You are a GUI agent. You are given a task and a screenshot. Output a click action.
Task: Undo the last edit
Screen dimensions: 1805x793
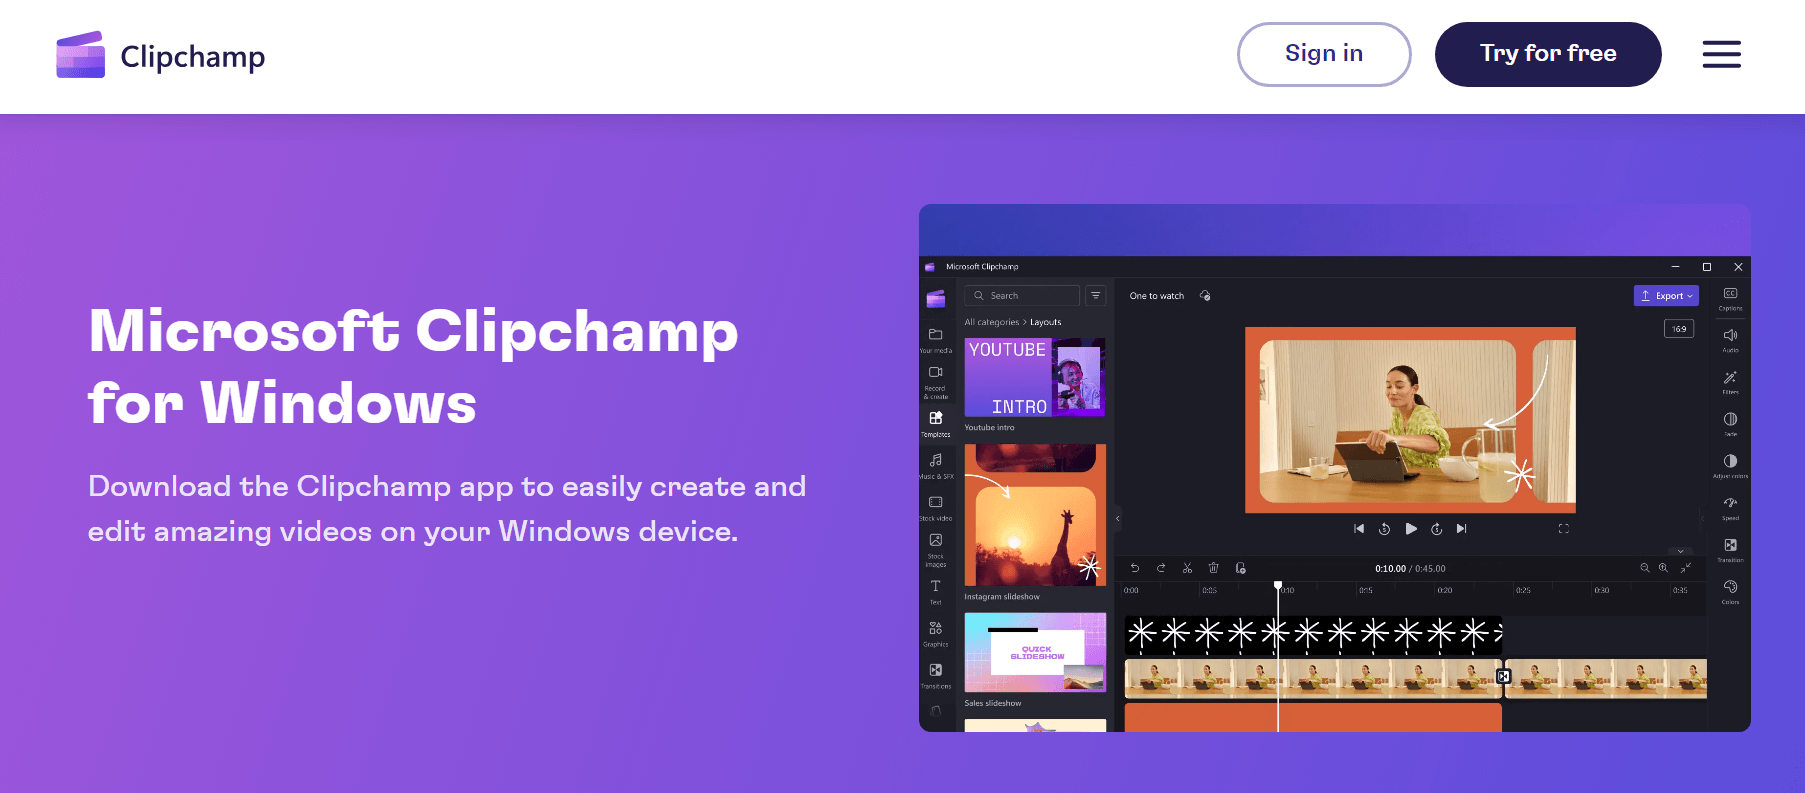pos(1135,568)
